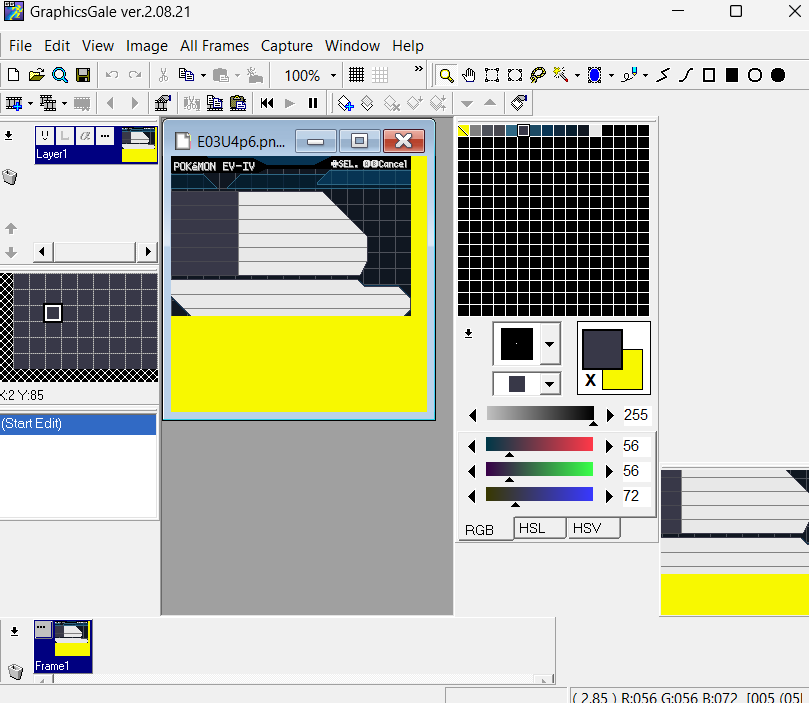Select the Hand pan tool
Image resolution: width=809 pixels, height=703 pixels.
[469, 75]
